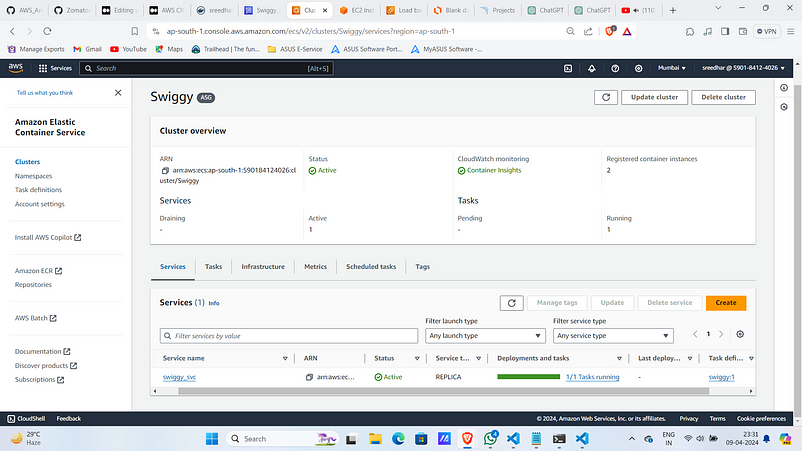Open the 1/1 Tasks running link

(x=592, y=377)
